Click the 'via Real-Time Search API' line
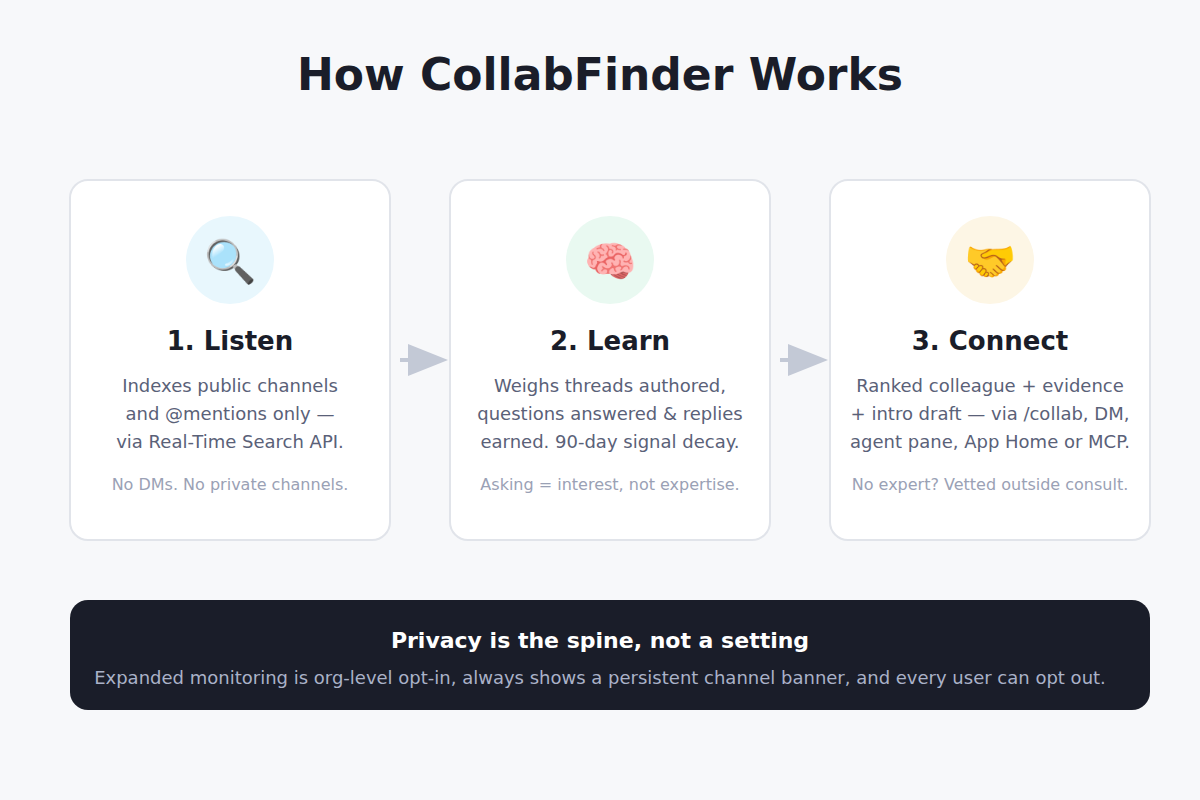Image resolution: width=1200 pixels, height=800 pixels. pos(230,442)
